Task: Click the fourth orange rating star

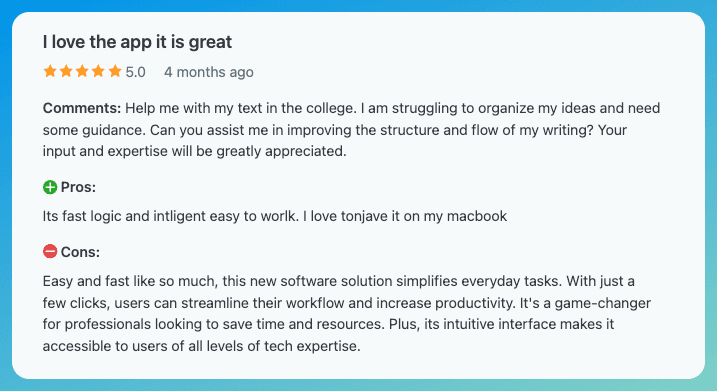Action: (98, 71)
